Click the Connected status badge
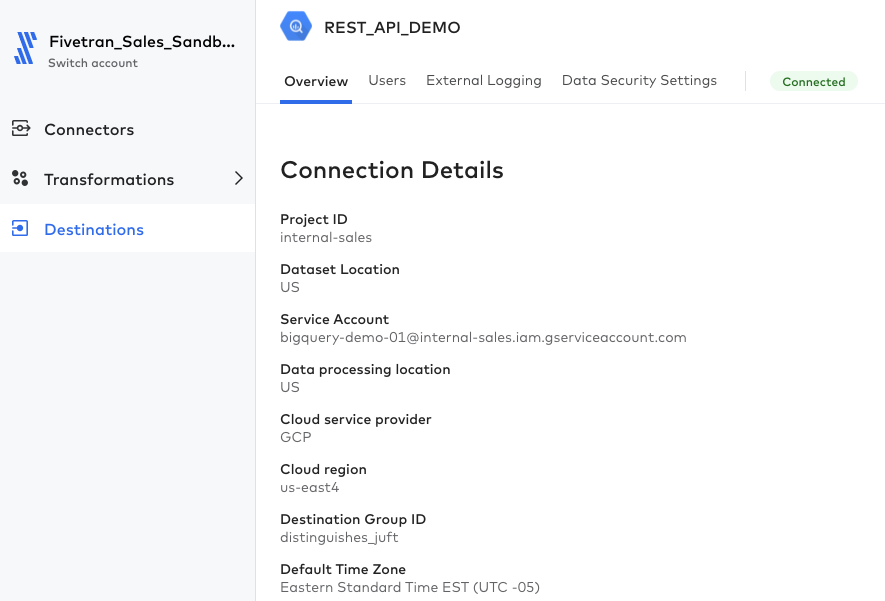The height and width of the screenshot is (601, 885). click(813, 82)
